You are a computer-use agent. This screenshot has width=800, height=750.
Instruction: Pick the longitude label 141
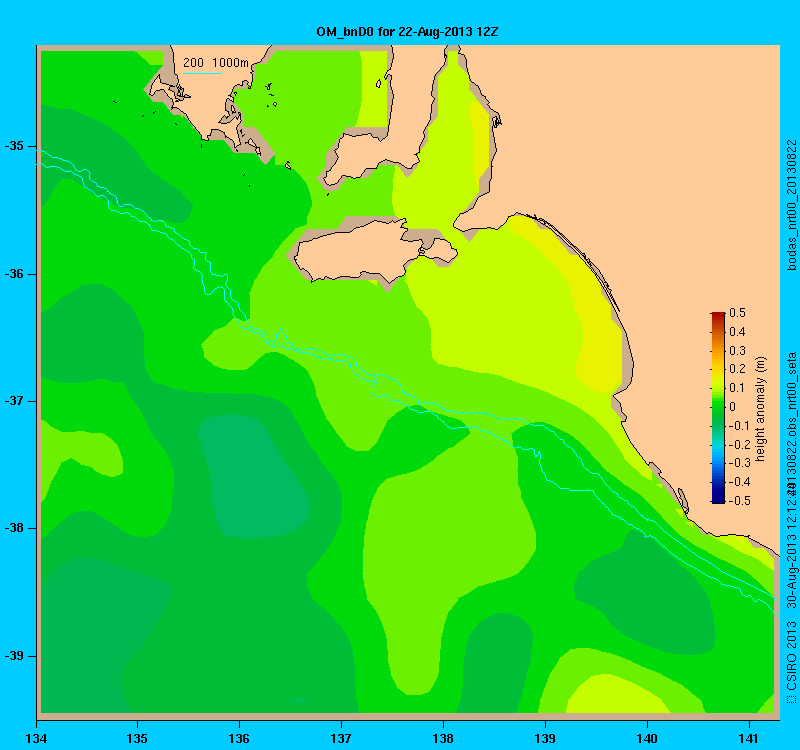(749, 739)
